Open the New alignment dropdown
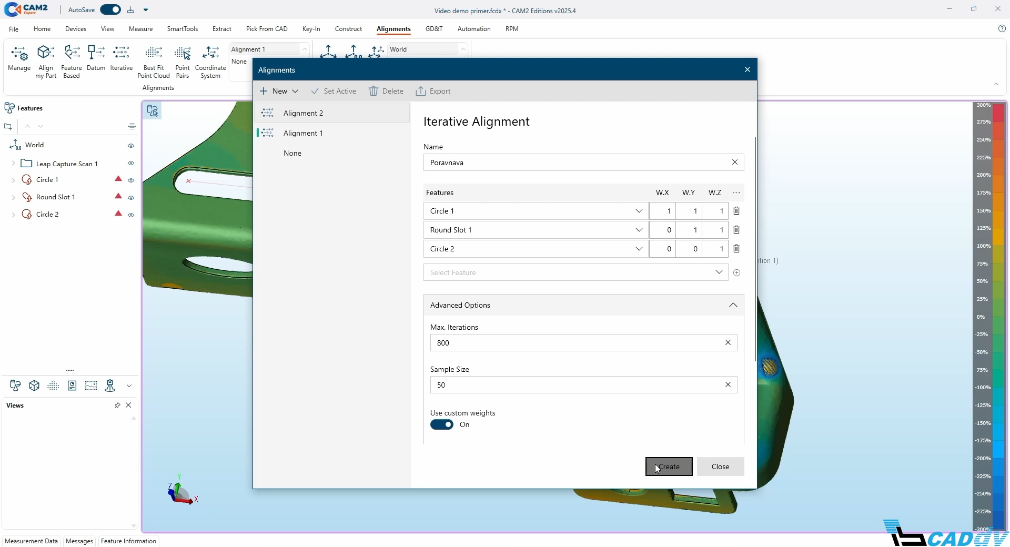 279,91
